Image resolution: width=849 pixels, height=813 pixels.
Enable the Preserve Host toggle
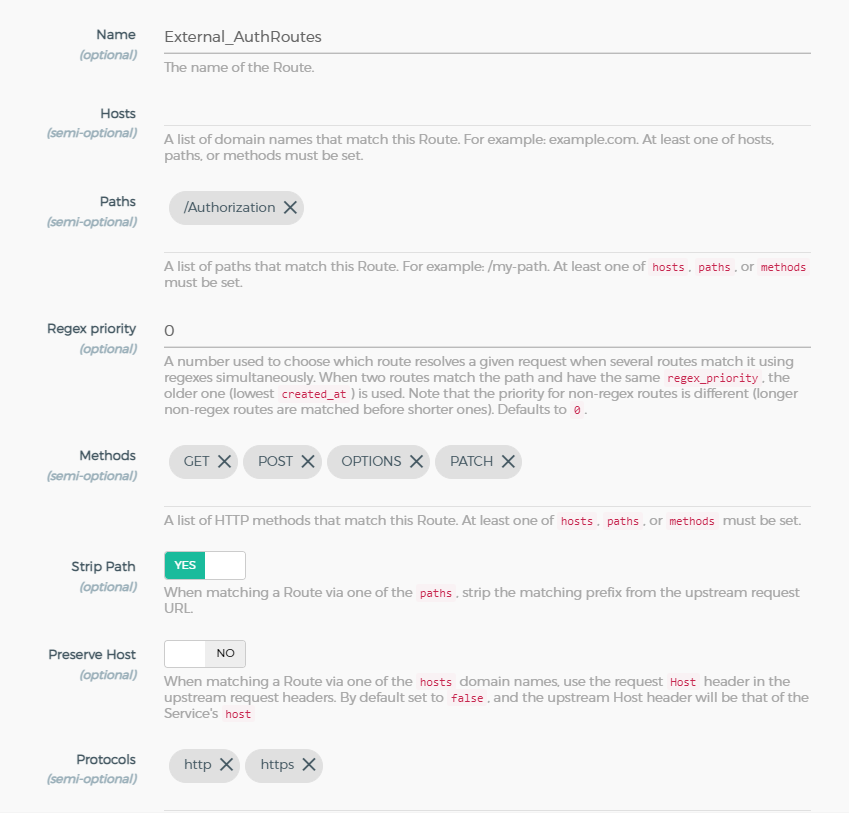tap(205, 654)
